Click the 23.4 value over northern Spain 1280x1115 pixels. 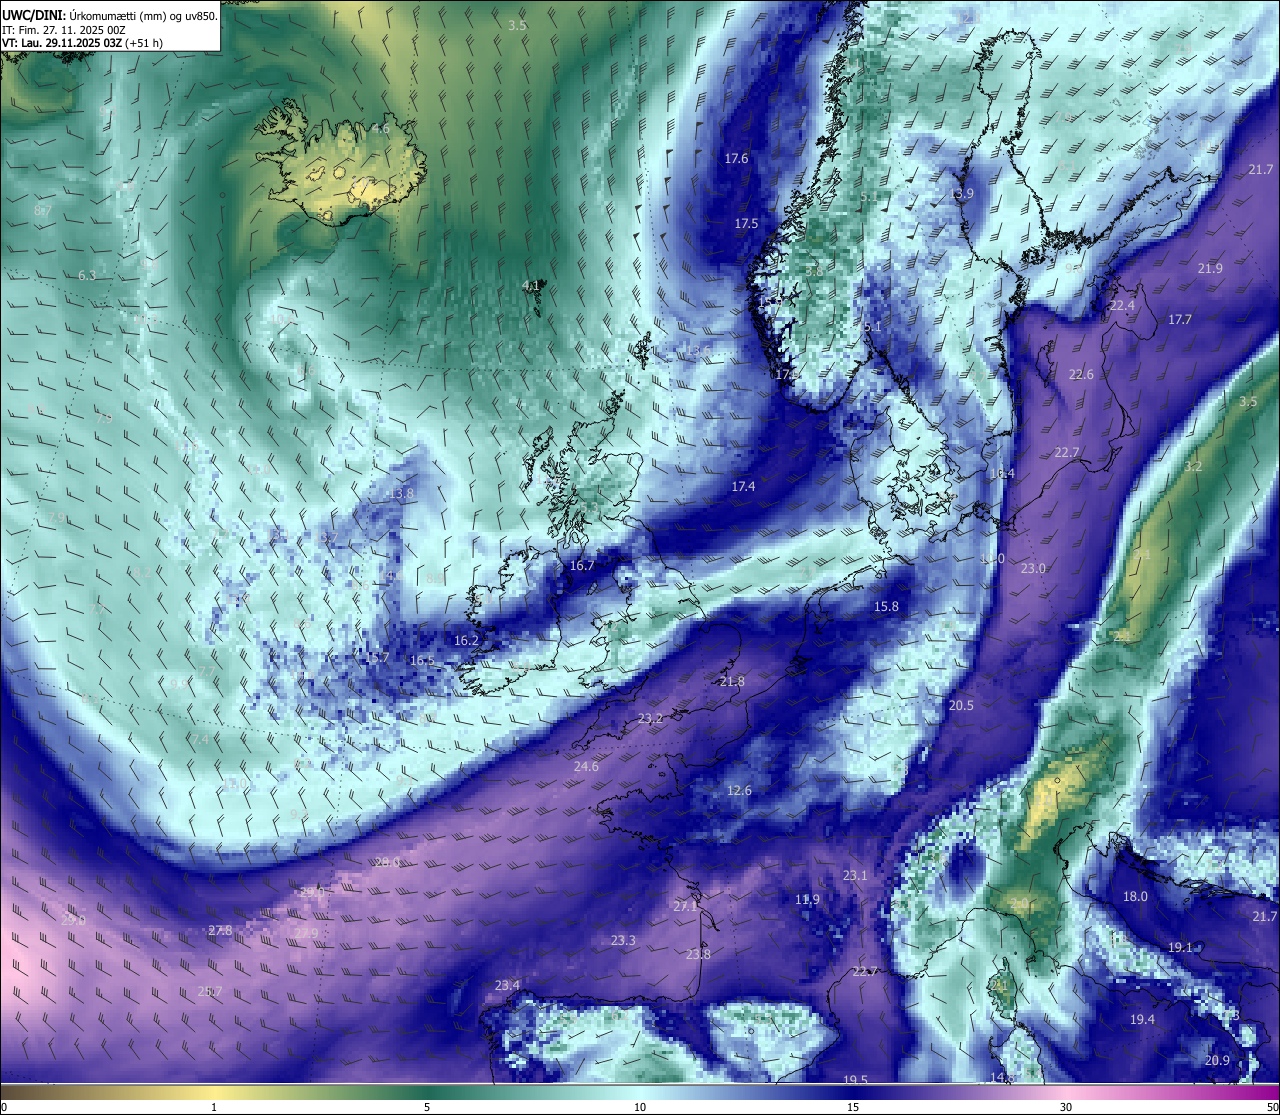tap(507, 985)
